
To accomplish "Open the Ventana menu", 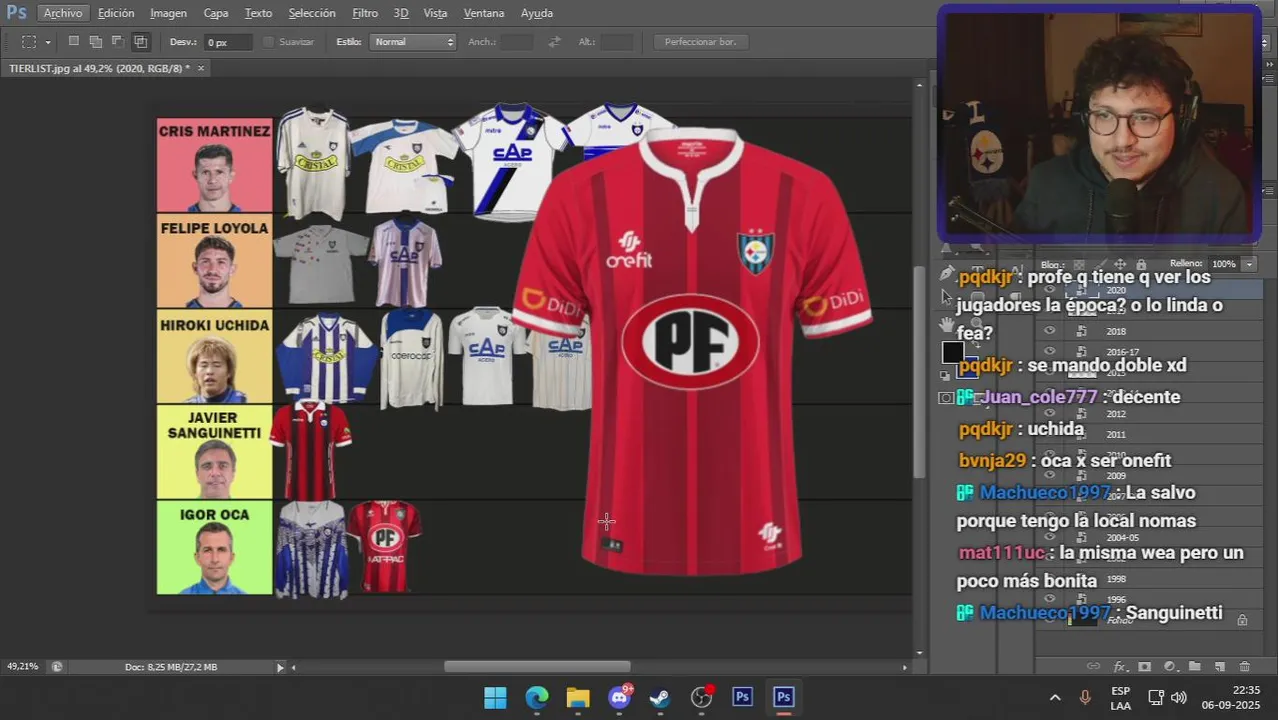I will click(484, 13).
